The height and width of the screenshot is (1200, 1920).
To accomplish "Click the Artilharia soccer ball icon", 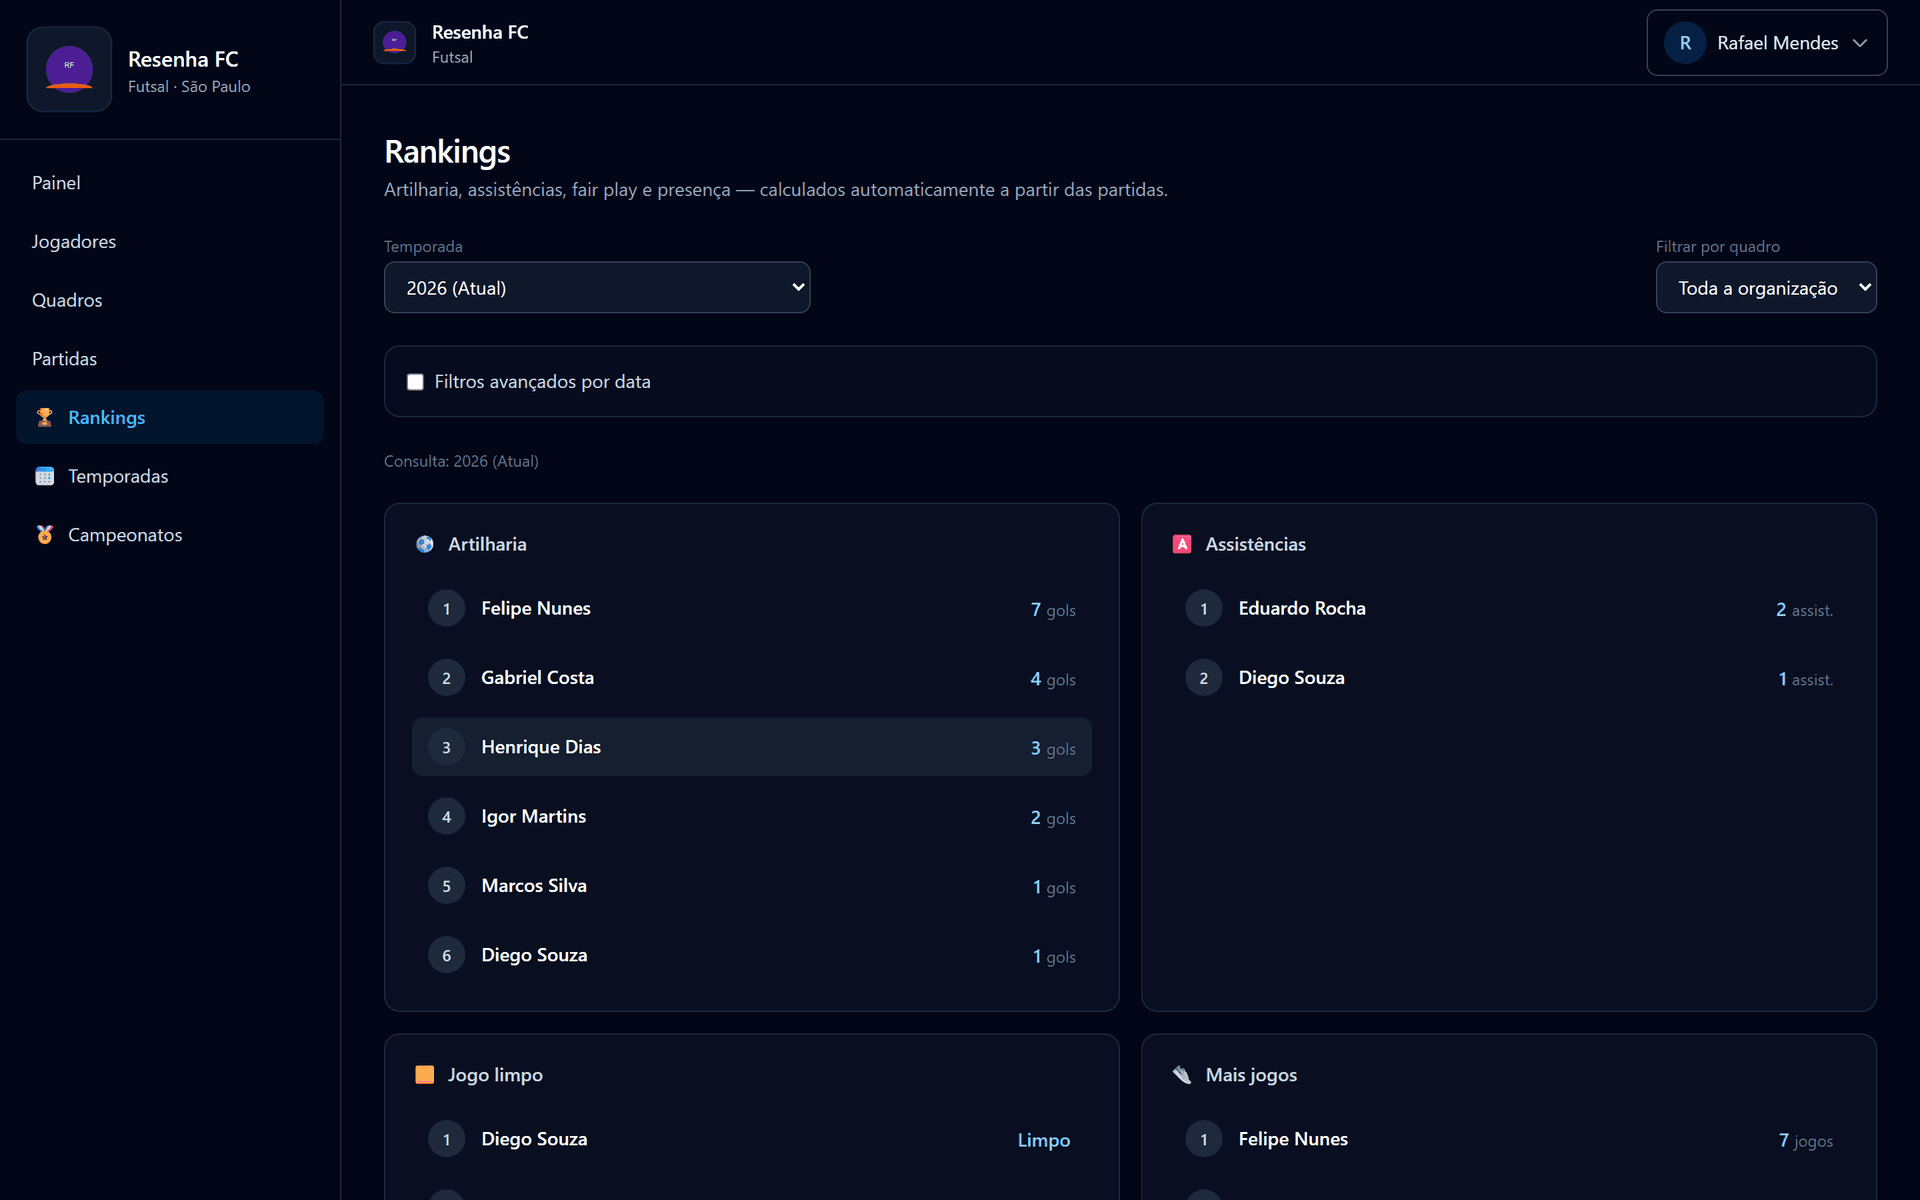I will (425, 544).
